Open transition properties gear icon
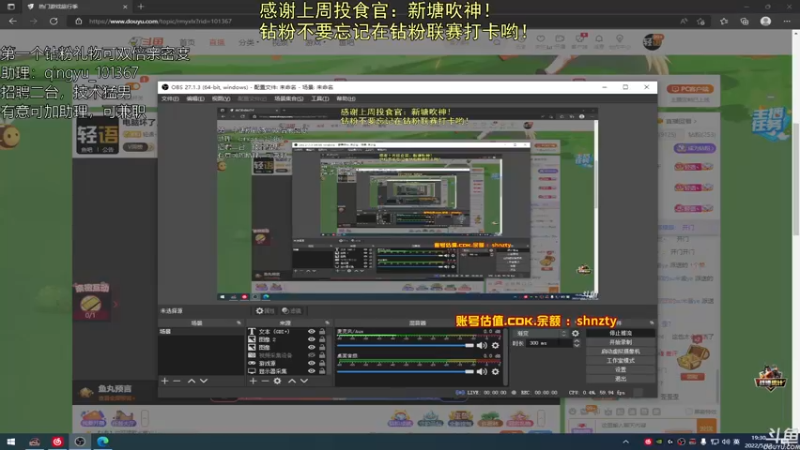The height and width of the screenshot is (450, 800). click(576, 333)
